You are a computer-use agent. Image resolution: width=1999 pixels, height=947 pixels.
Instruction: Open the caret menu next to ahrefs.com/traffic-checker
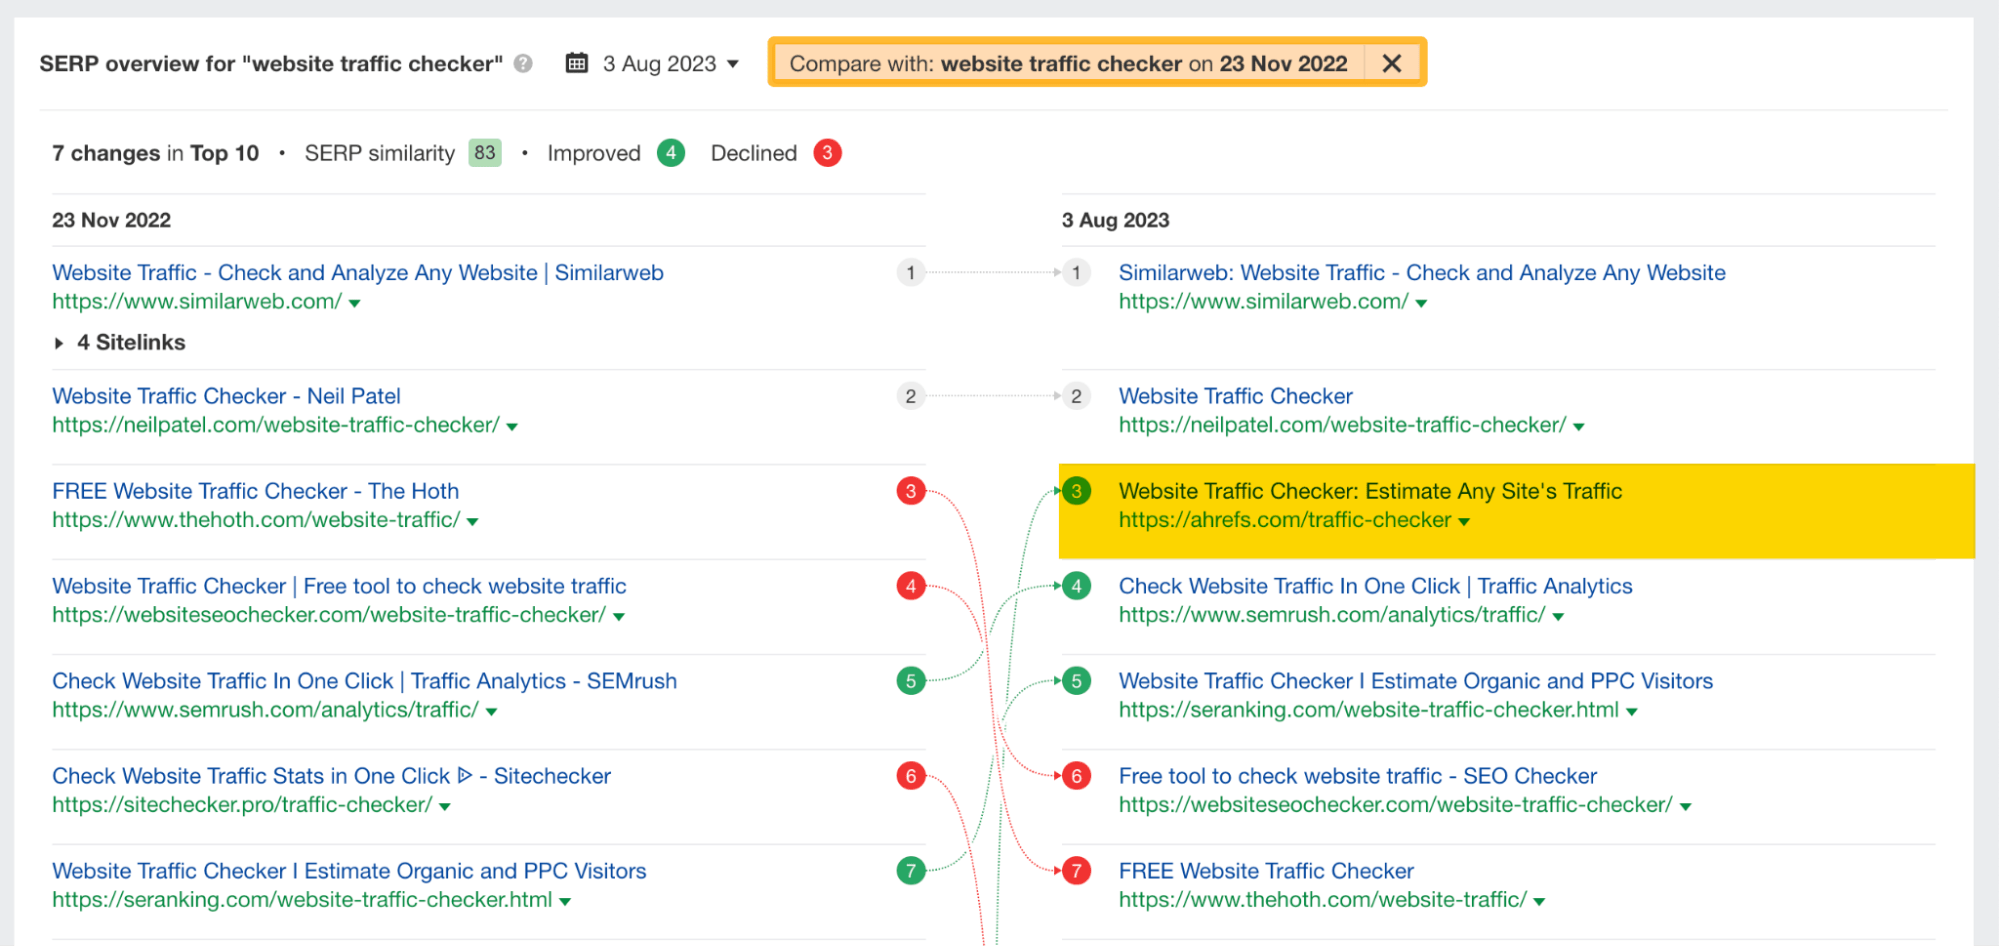coord(1464,521)
